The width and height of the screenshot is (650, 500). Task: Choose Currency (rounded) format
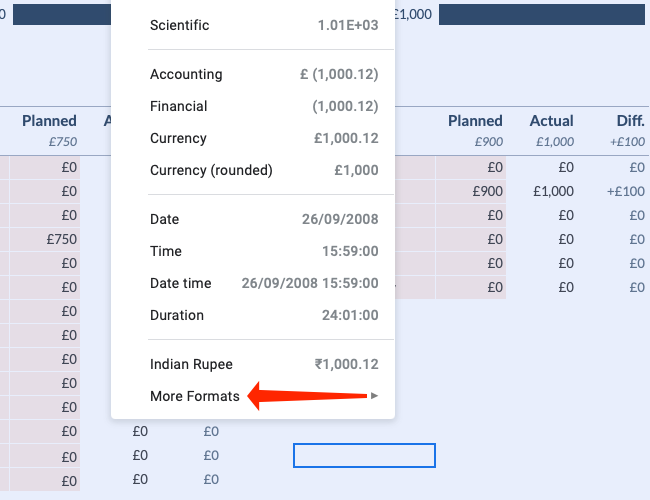(x=211, y=170)
